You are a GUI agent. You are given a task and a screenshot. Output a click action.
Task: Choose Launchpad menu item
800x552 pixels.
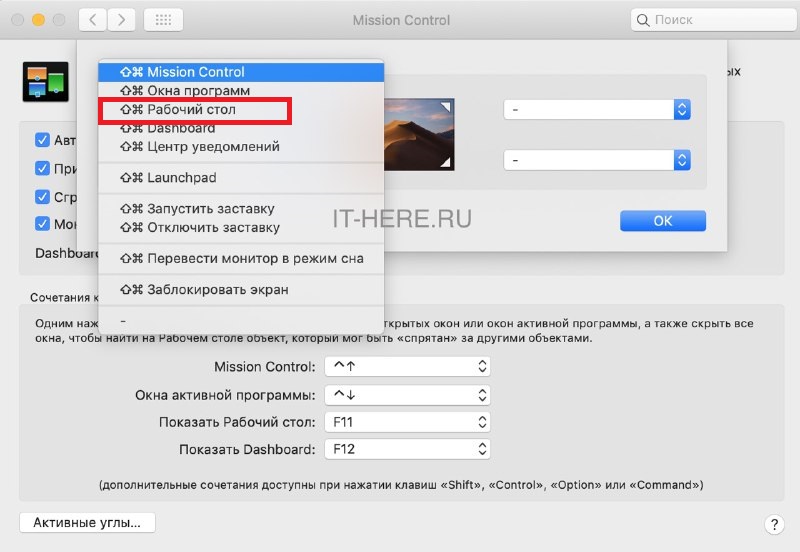[x=241, y=178]
